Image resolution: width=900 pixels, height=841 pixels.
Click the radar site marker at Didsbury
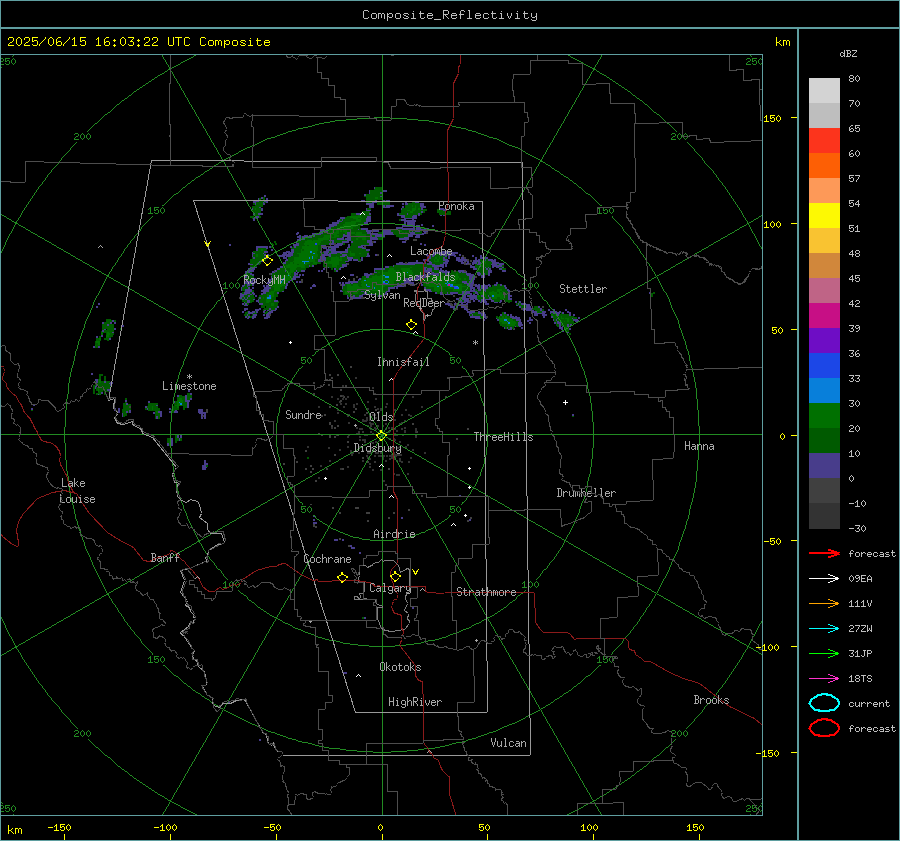point(382,436)
